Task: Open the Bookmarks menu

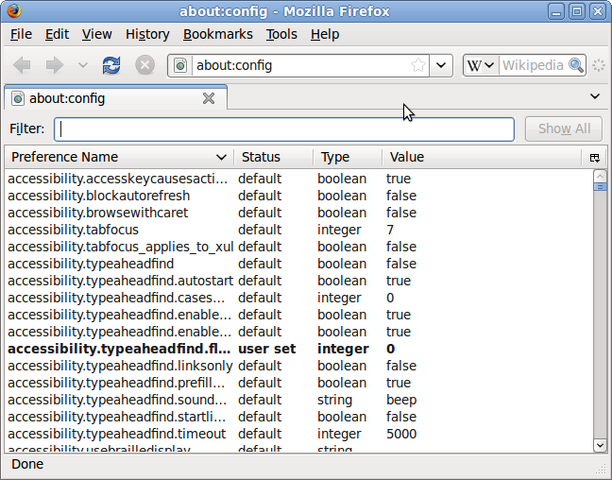Action: (x=218, y=34)
